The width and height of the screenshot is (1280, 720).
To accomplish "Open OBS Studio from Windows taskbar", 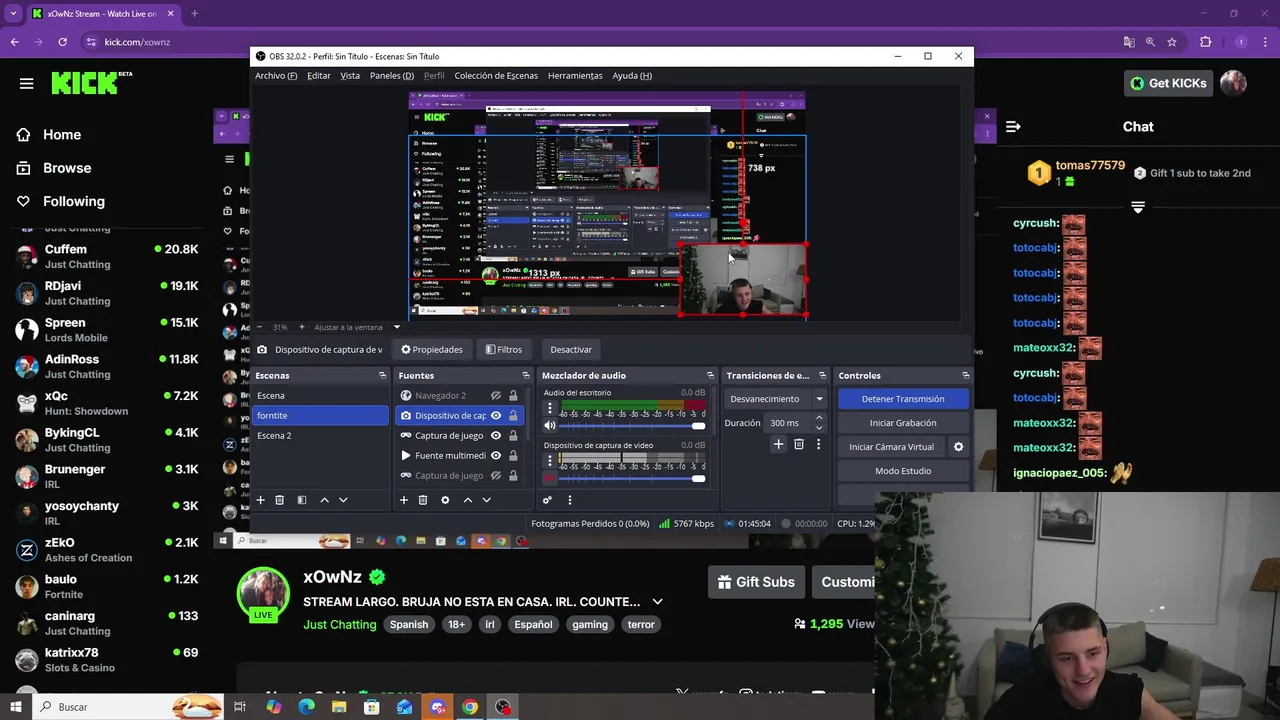I will pyautogui.click(x=502, y=707).
